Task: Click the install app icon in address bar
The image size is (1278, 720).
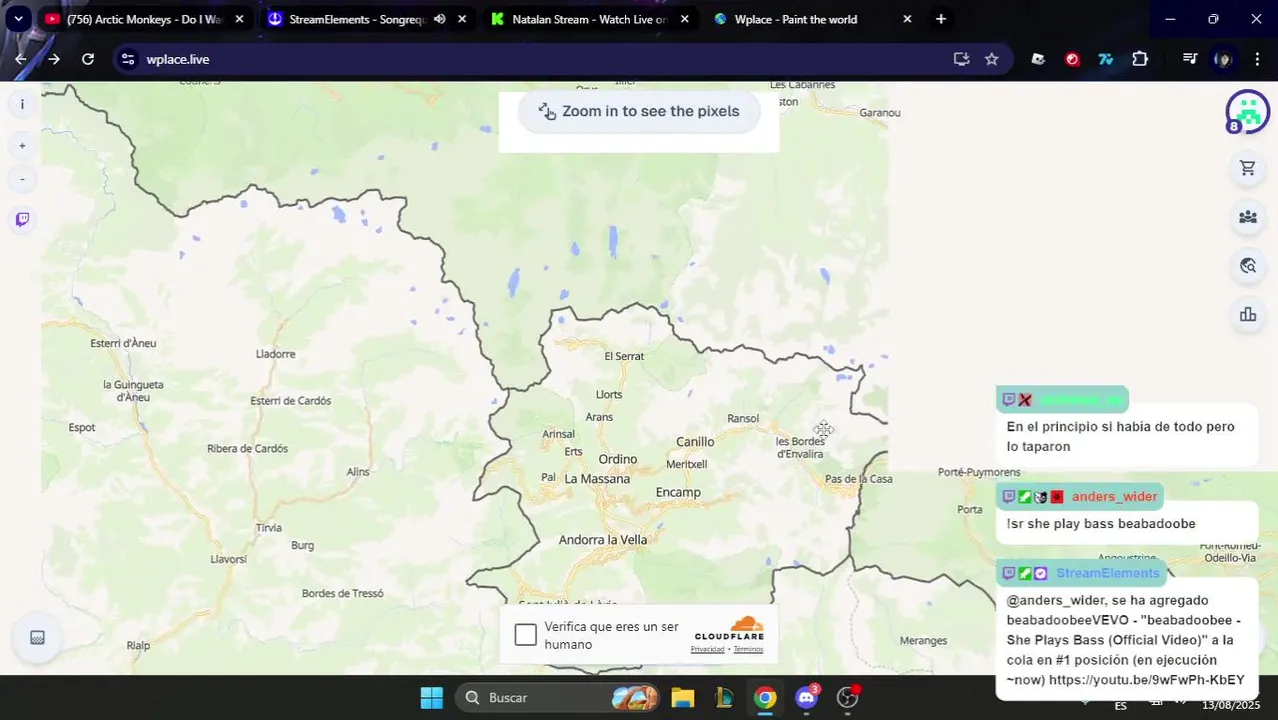Action: (x=961, y=59)
